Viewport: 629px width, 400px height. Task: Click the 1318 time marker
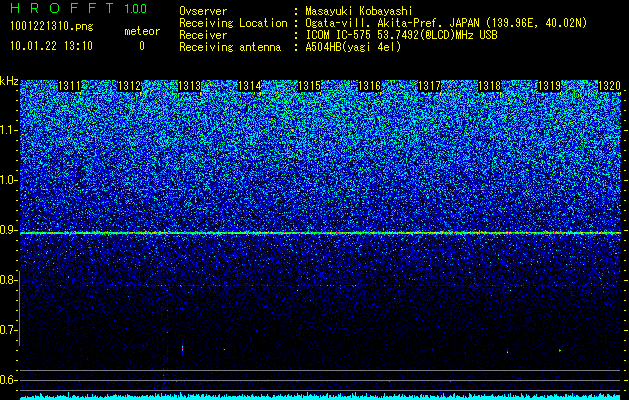490,86
